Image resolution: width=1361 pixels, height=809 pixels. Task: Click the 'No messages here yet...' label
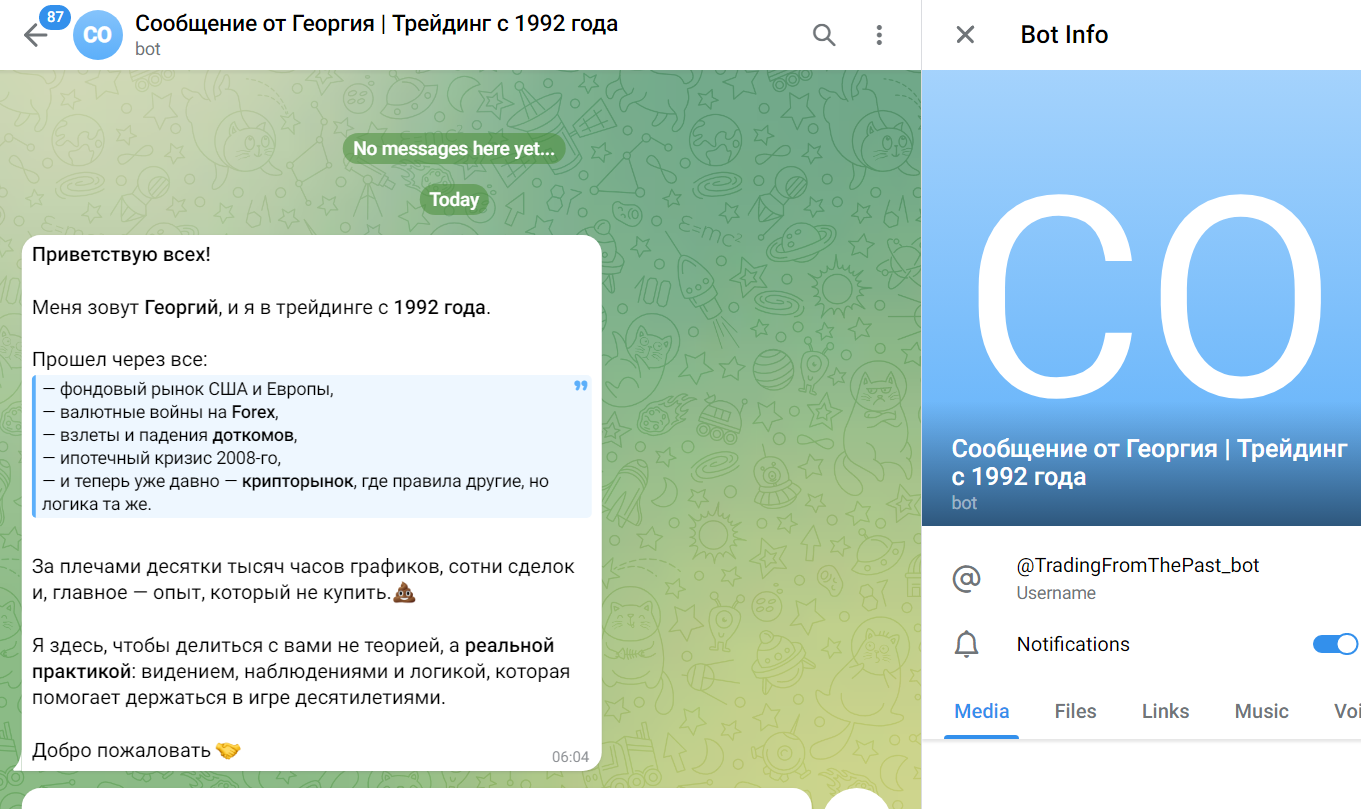pos(454,149)
